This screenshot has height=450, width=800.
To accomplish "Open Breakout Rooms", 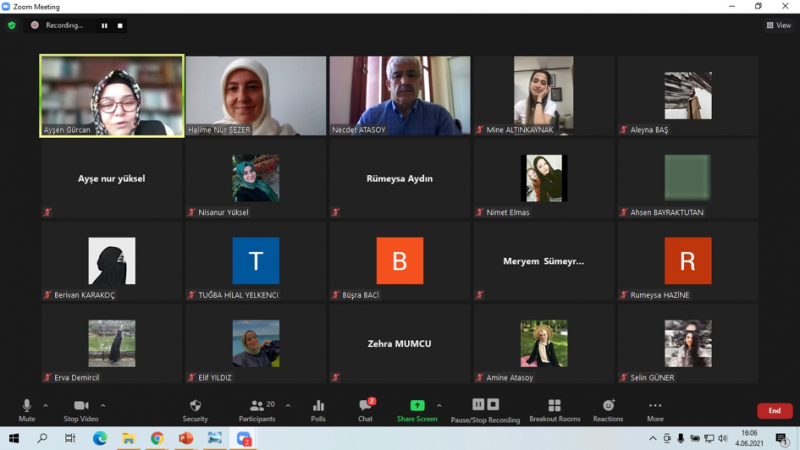I will pyautogui.click(x=554, y=409).
